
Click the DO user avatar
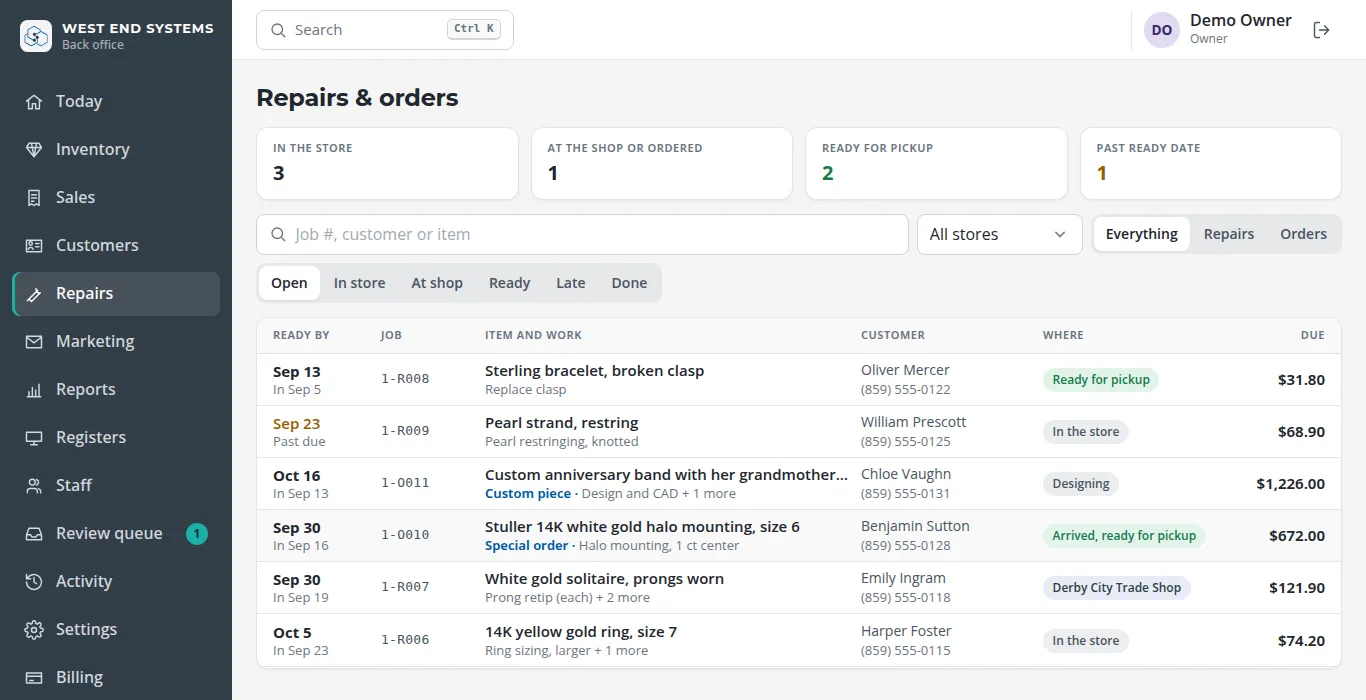(1162, 30)
